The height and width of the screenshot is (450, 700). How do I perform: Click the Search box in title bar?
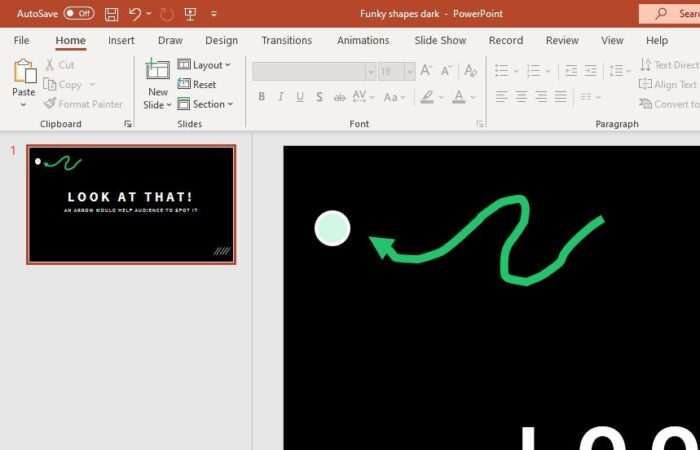(669, 14)
